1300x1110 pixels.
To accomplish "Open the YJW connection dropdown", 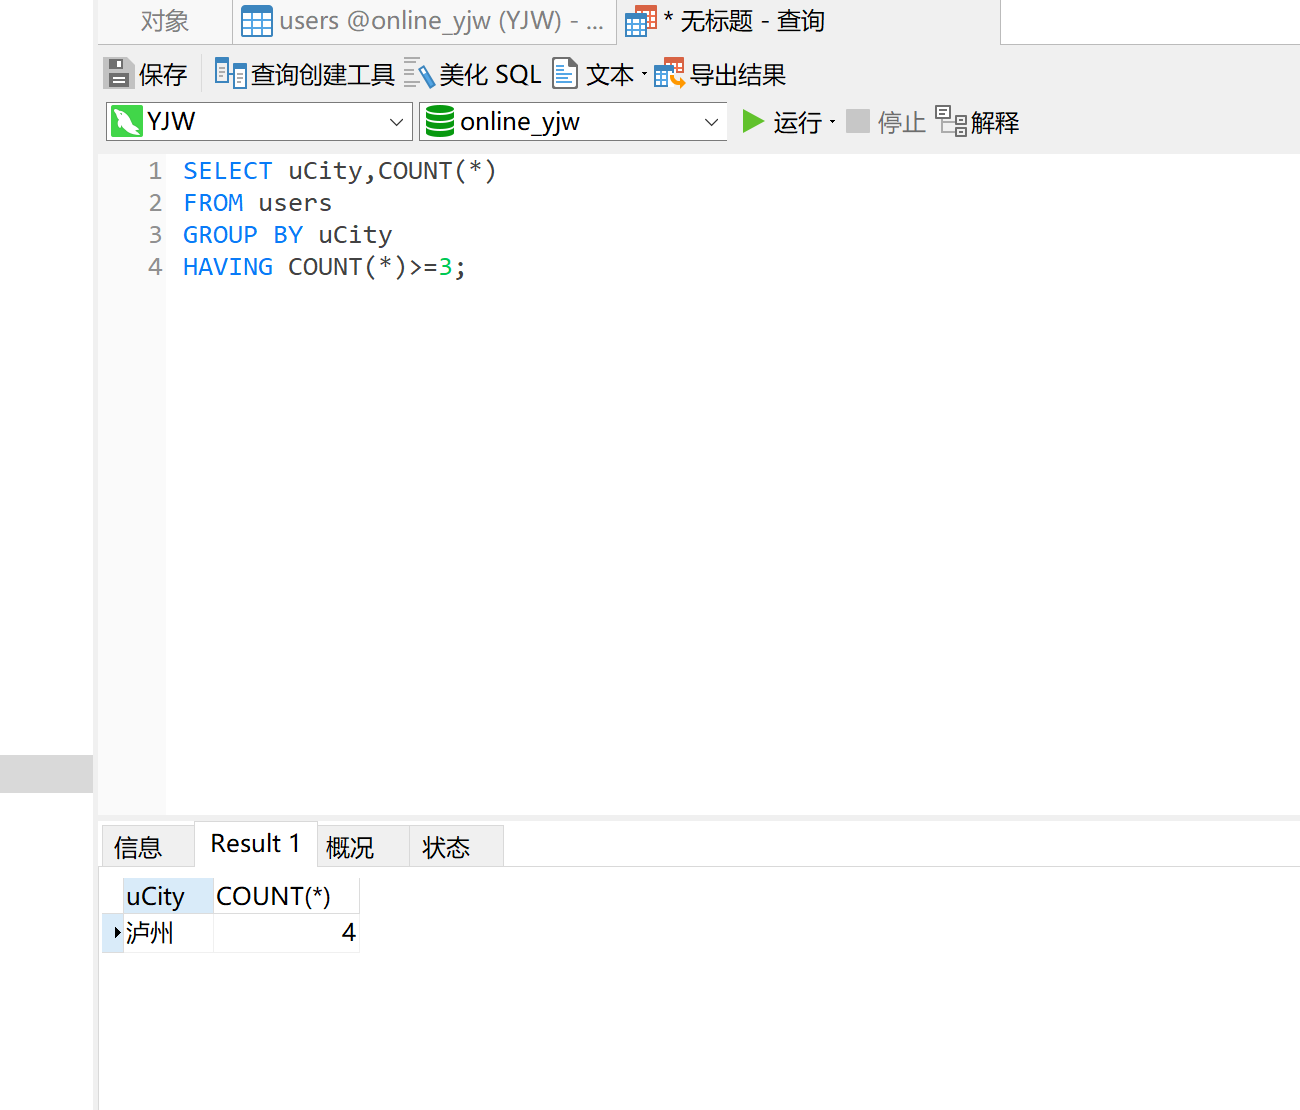I will (x=396, y=122).
